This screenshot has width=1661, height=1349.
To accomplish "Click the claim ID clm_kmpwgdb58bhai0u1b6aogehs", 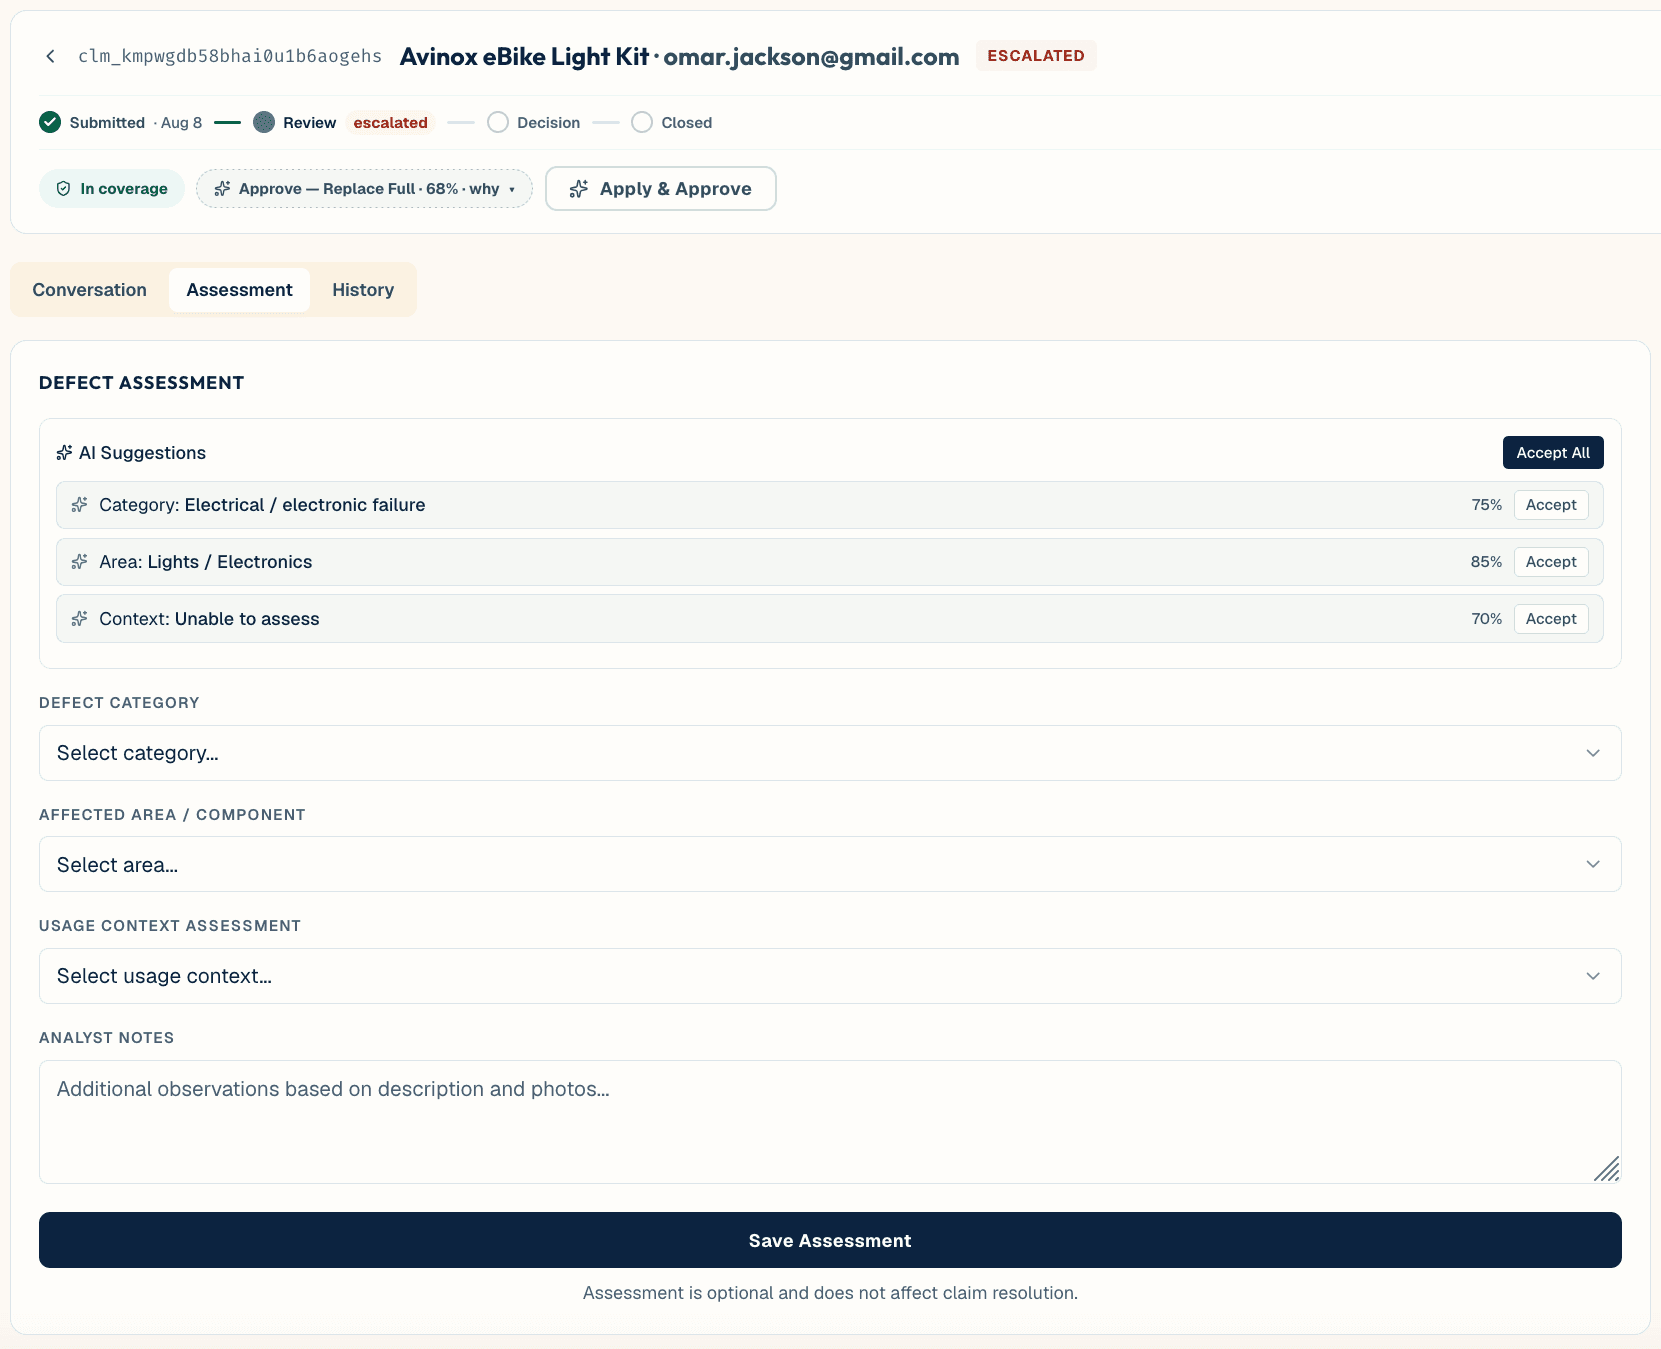I will point(230,56).
